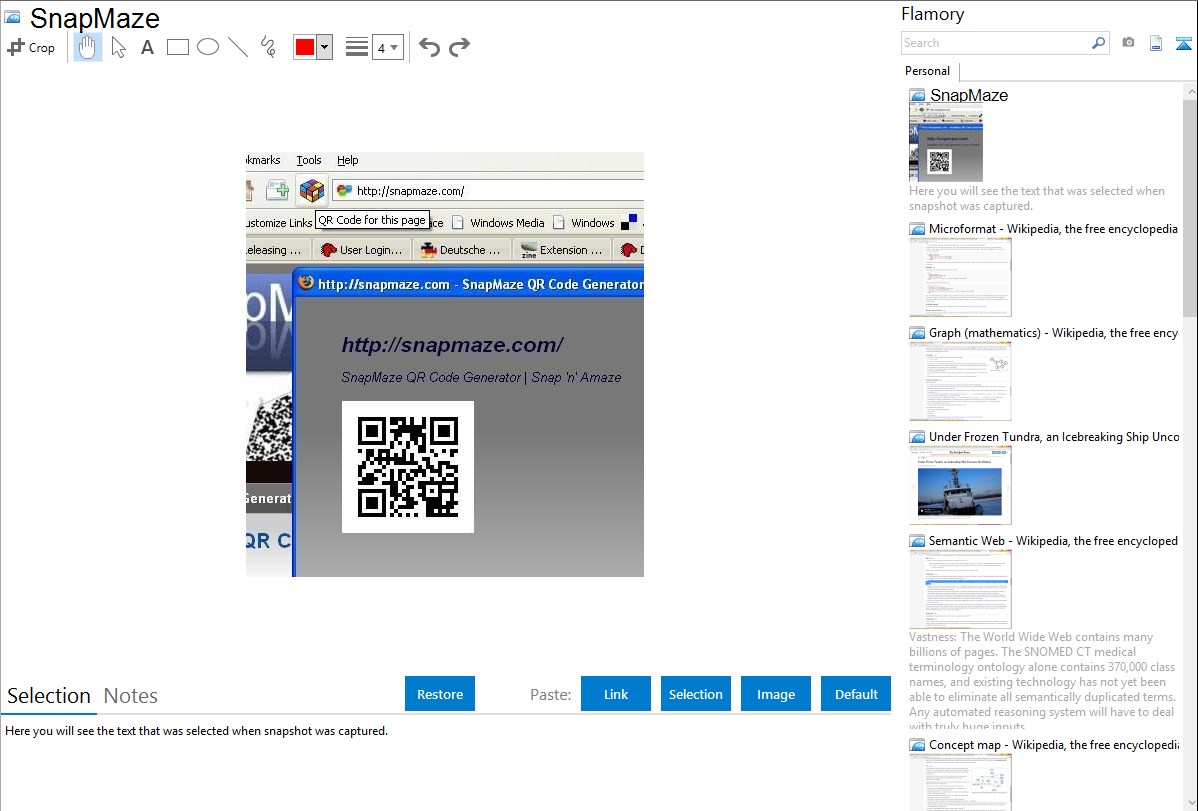This screenshot has width=1198, height=811.
Task: Select the ellipse drawing tool
Action: (x=208, y=47)
